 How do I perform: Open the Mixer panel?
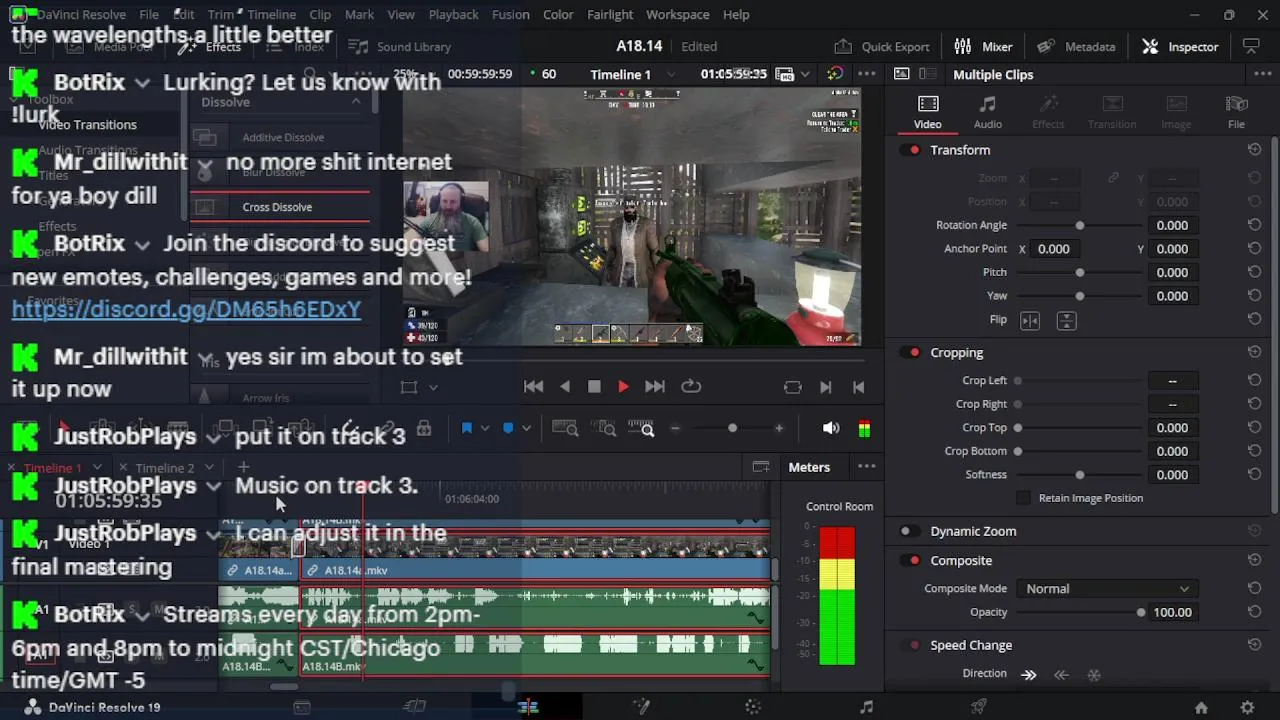tap(984, 46)
